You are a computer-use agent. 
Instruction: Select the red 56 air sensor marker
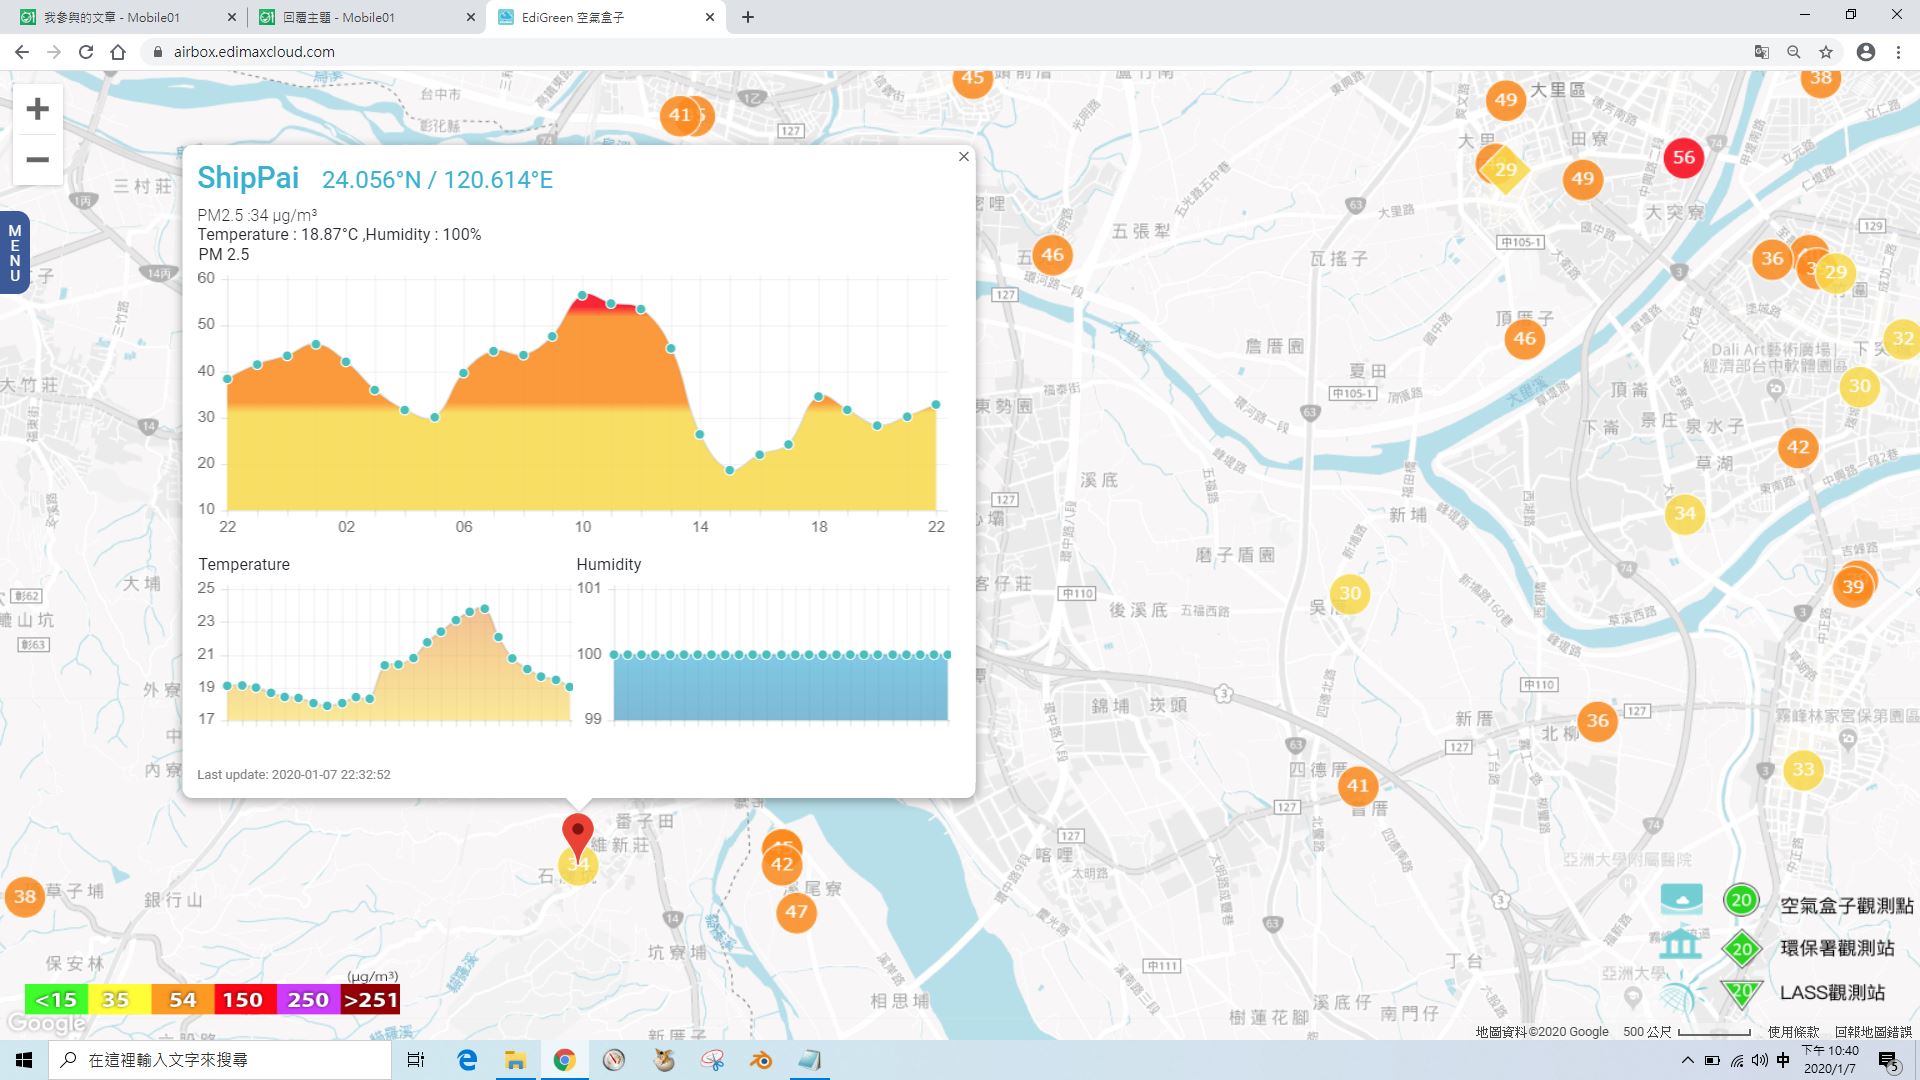pos(1683,157)
